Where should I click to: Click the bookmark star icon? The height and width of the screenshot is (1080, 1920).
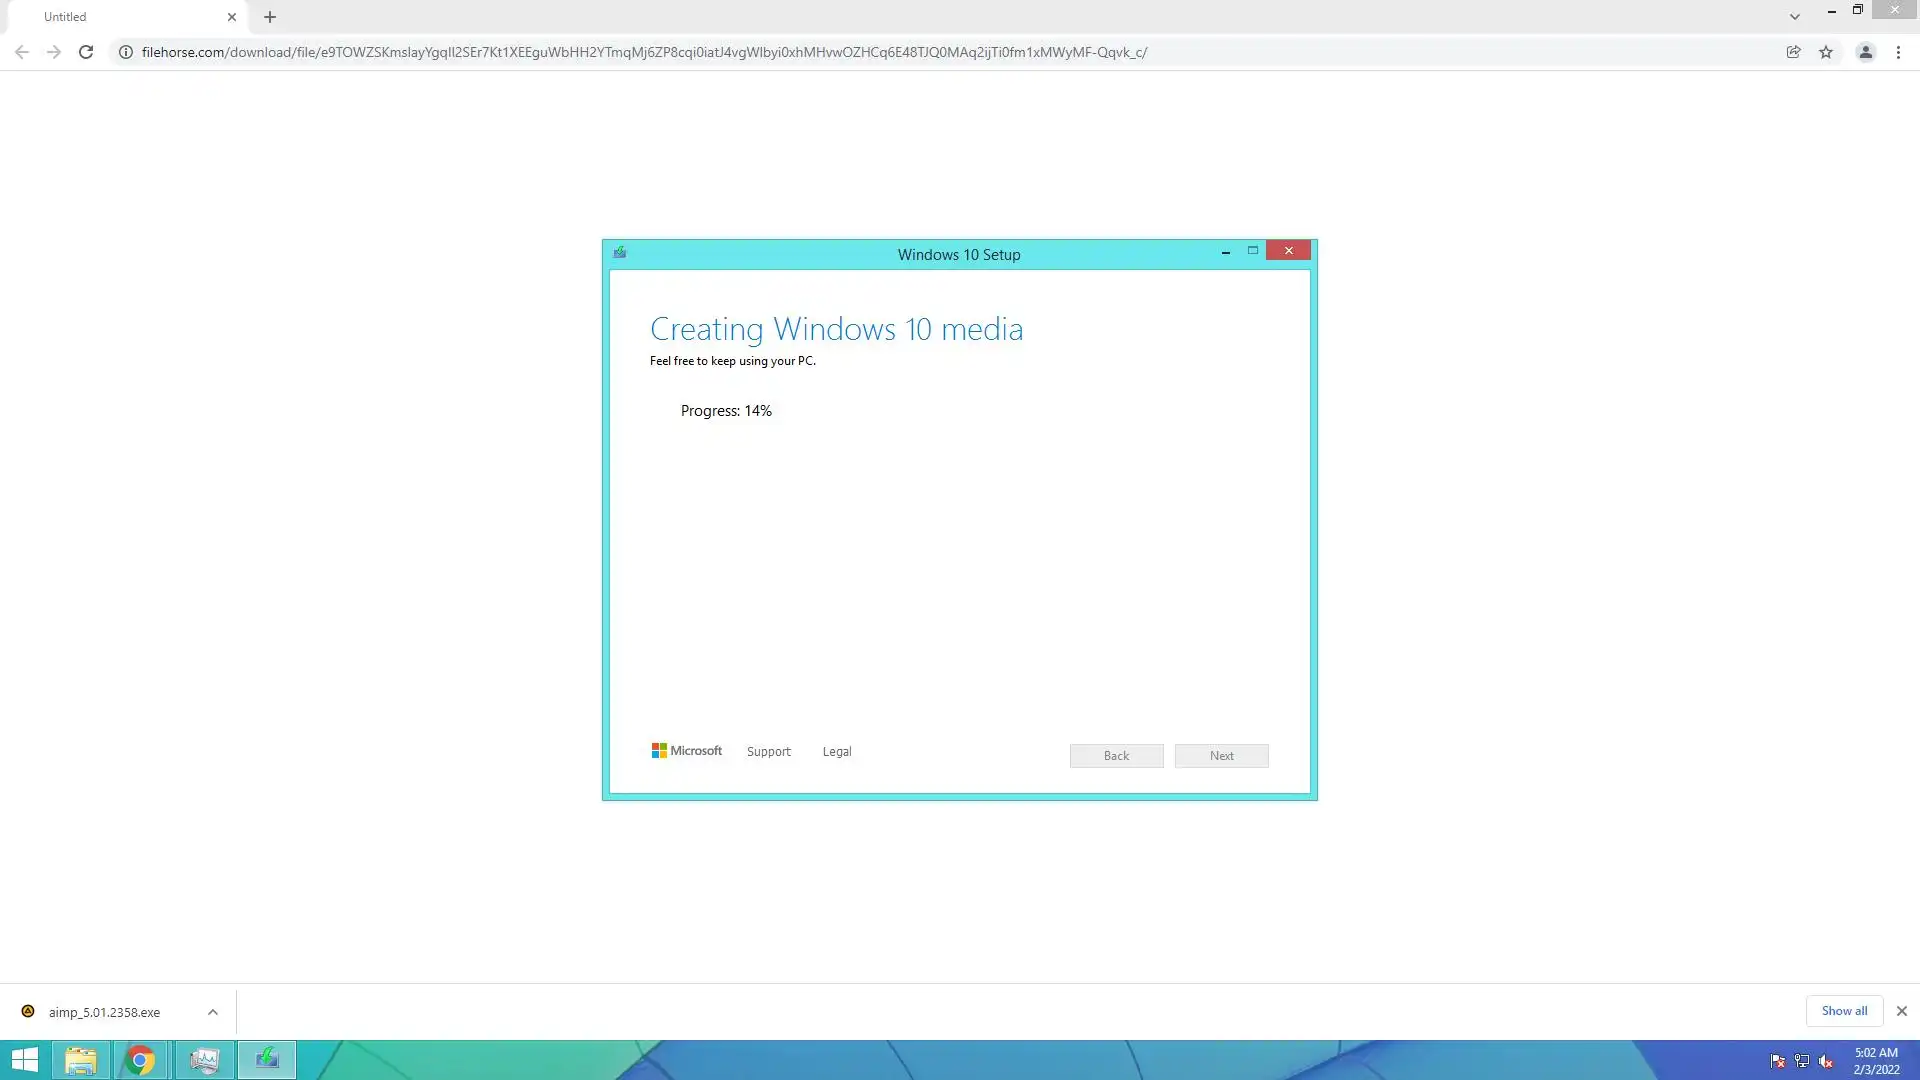[1826, 52]
